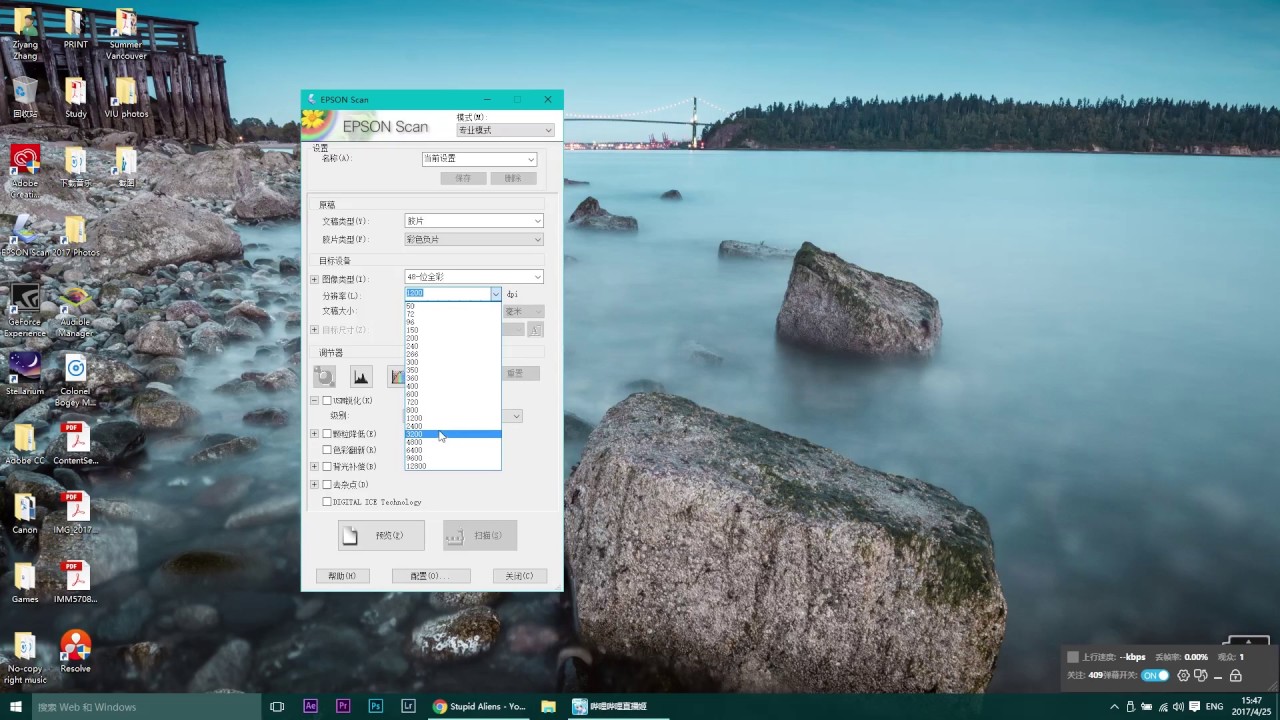This screenshot has height=720, width=1280.
Task: Toggle the danmaku ON switch off
Action: coord(1155,676)
